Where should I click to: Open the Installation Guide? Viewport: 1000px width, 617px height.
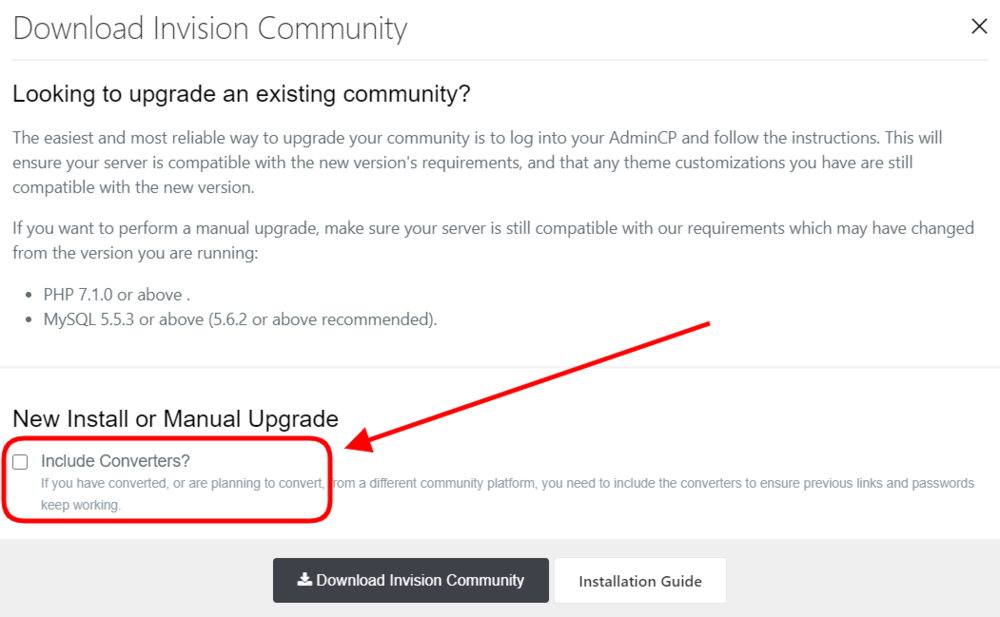tap(640, 581)
